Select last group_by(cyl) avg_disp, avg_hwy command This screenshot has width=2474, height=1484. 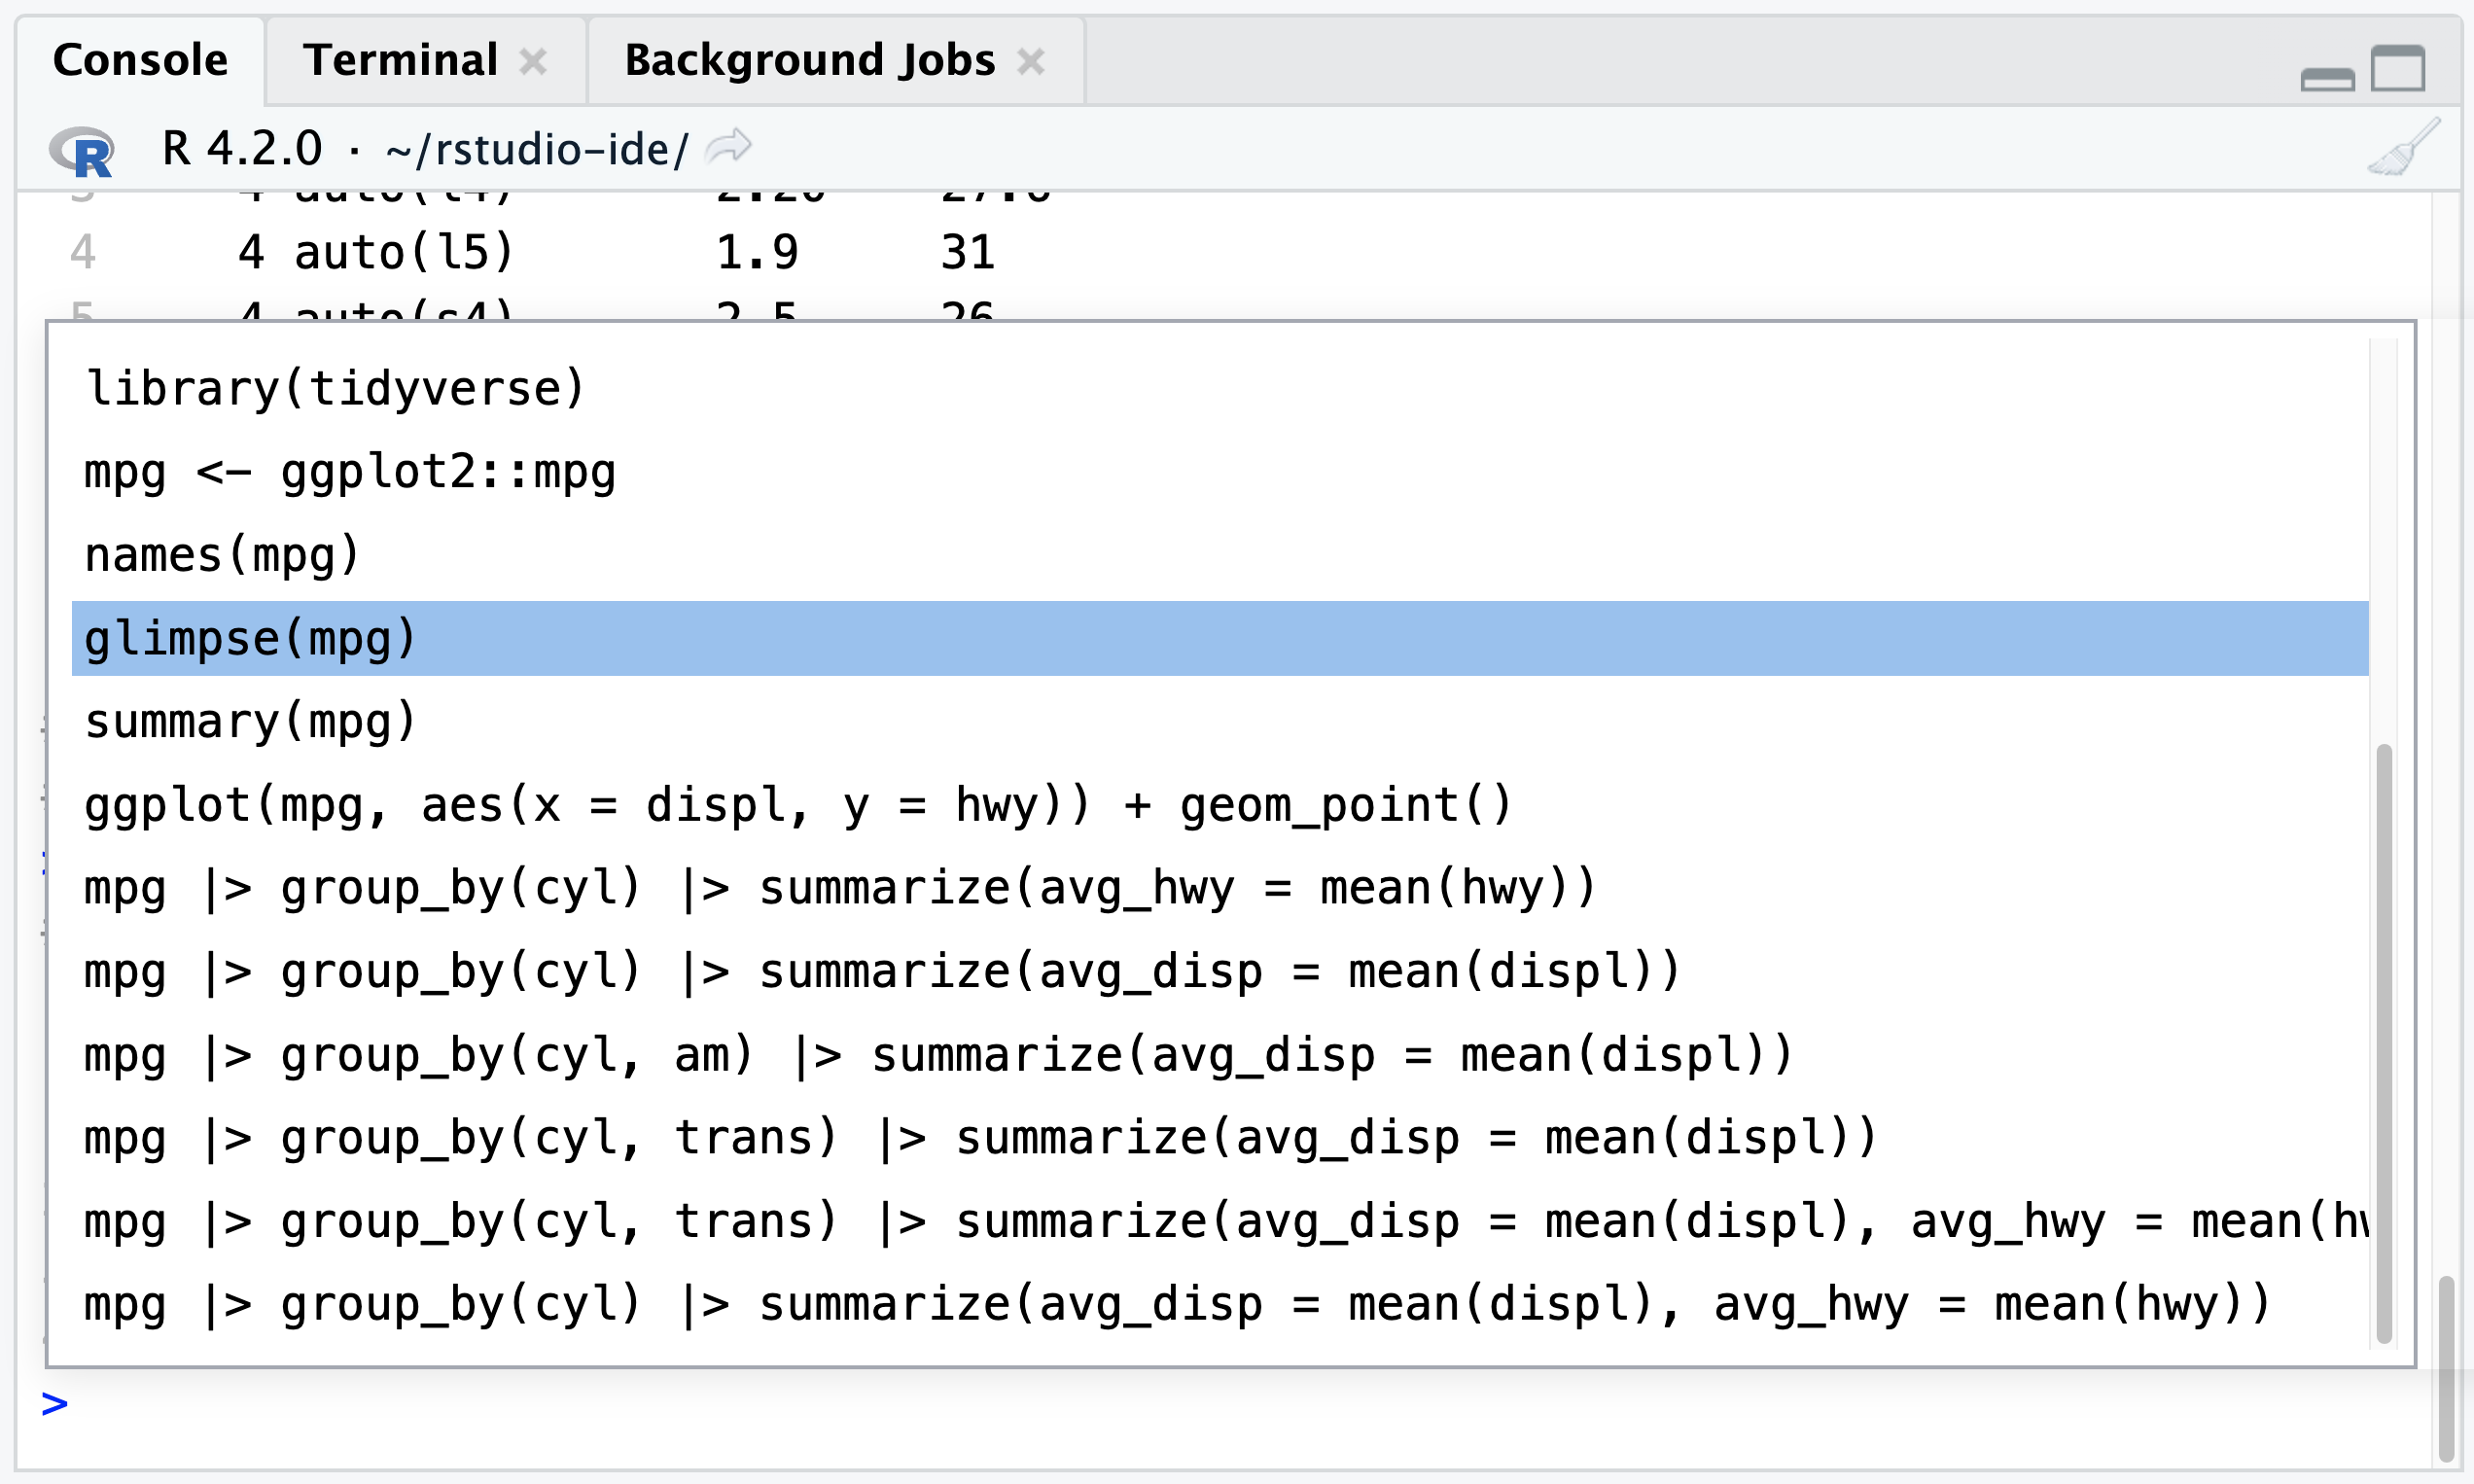(1220, 1305)
